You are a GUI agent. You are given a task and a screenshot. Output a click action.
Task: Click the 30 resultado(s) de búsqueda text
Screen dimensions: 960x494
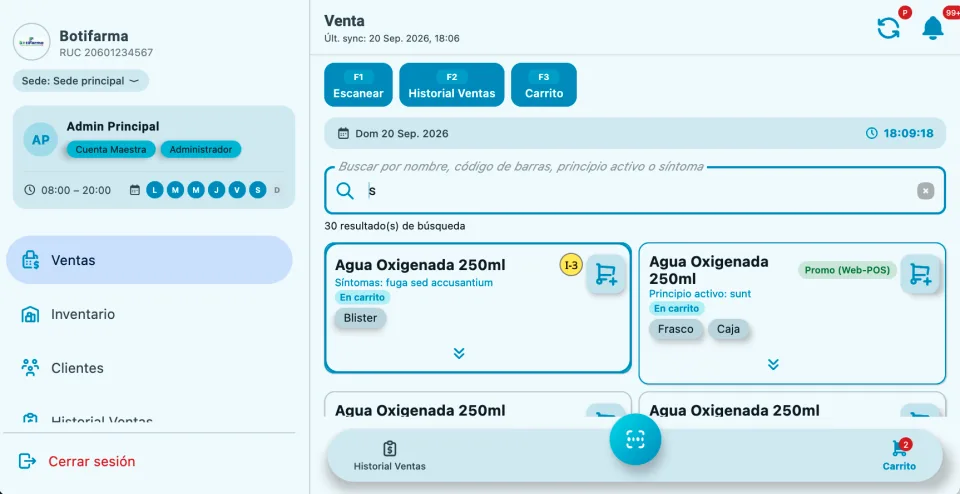(x=395, y=226)
